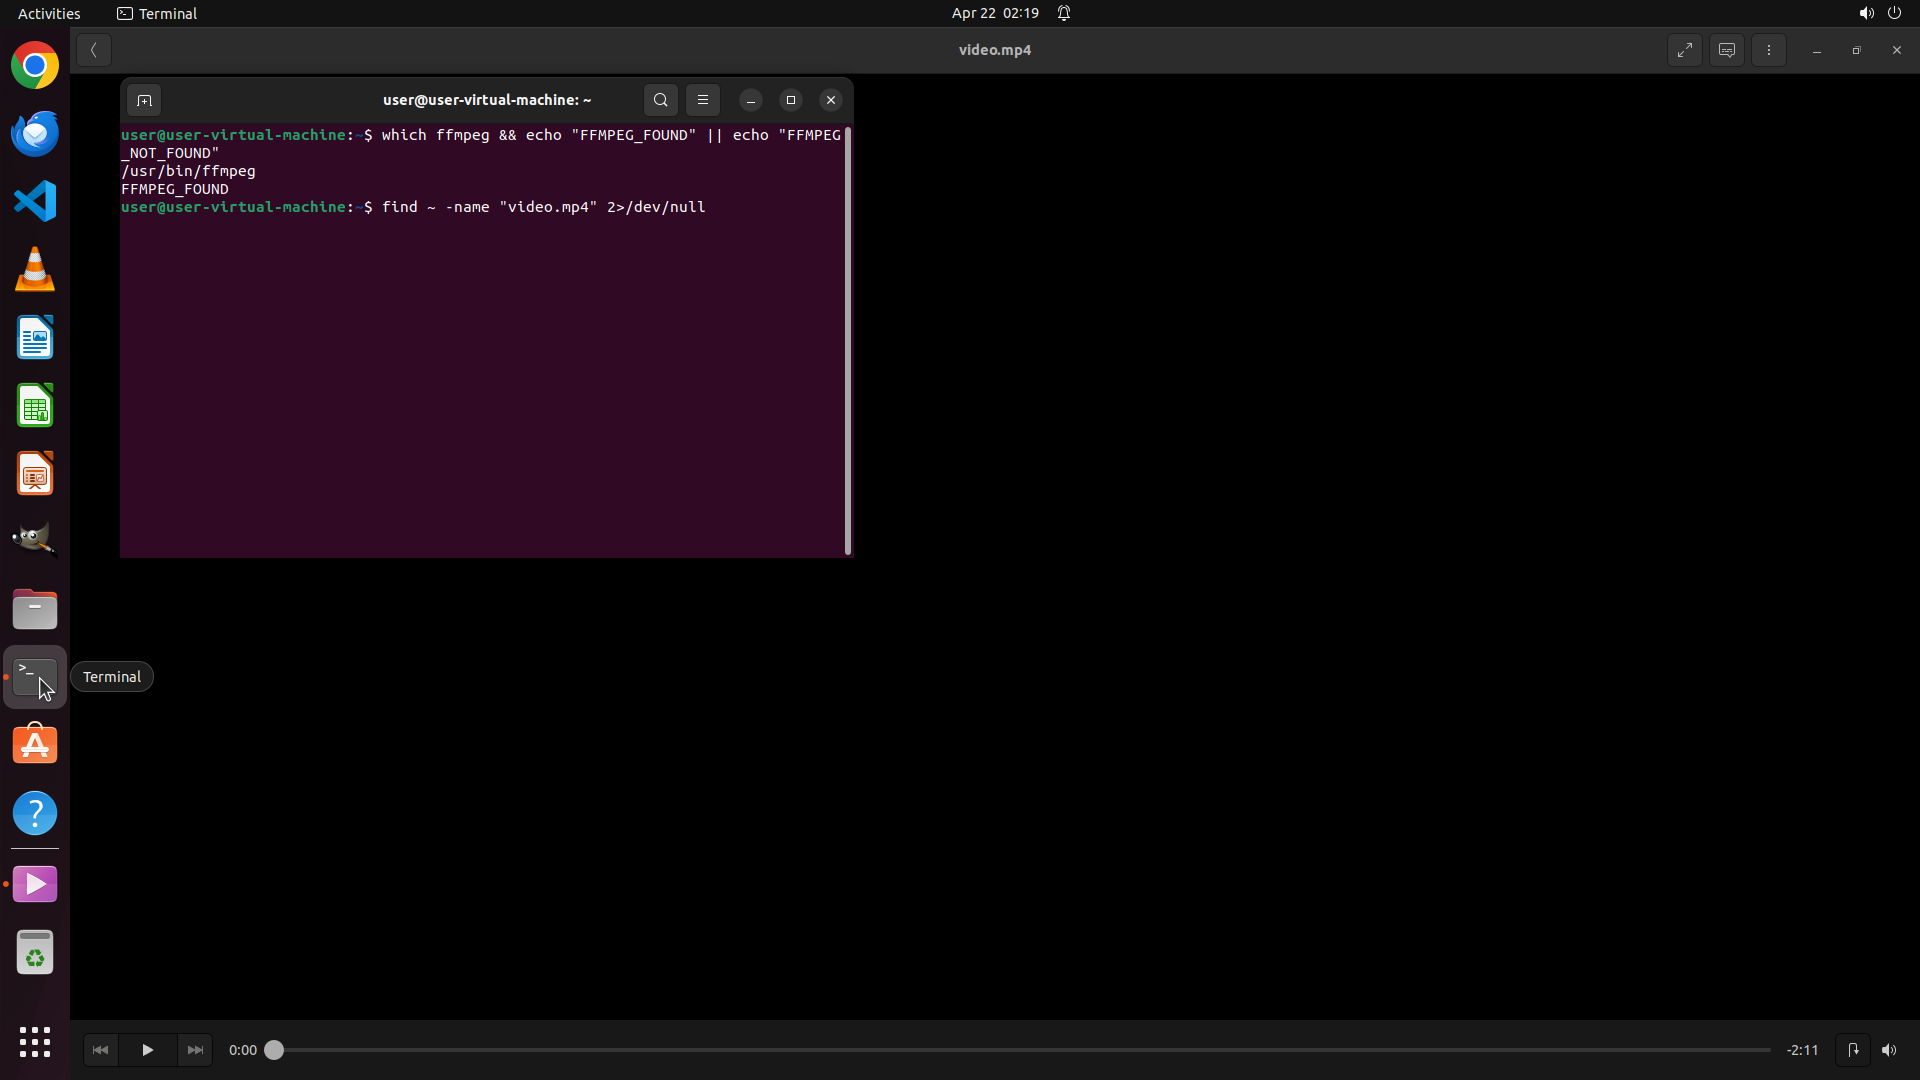Play the video with the play button

[147, 1050]
